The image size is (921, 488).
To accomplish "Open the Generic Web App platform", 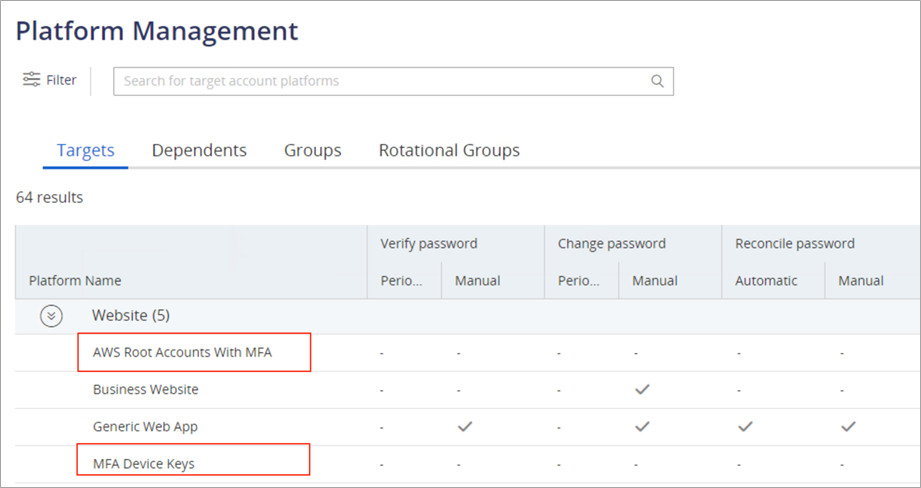I will [x=145, y=426].
